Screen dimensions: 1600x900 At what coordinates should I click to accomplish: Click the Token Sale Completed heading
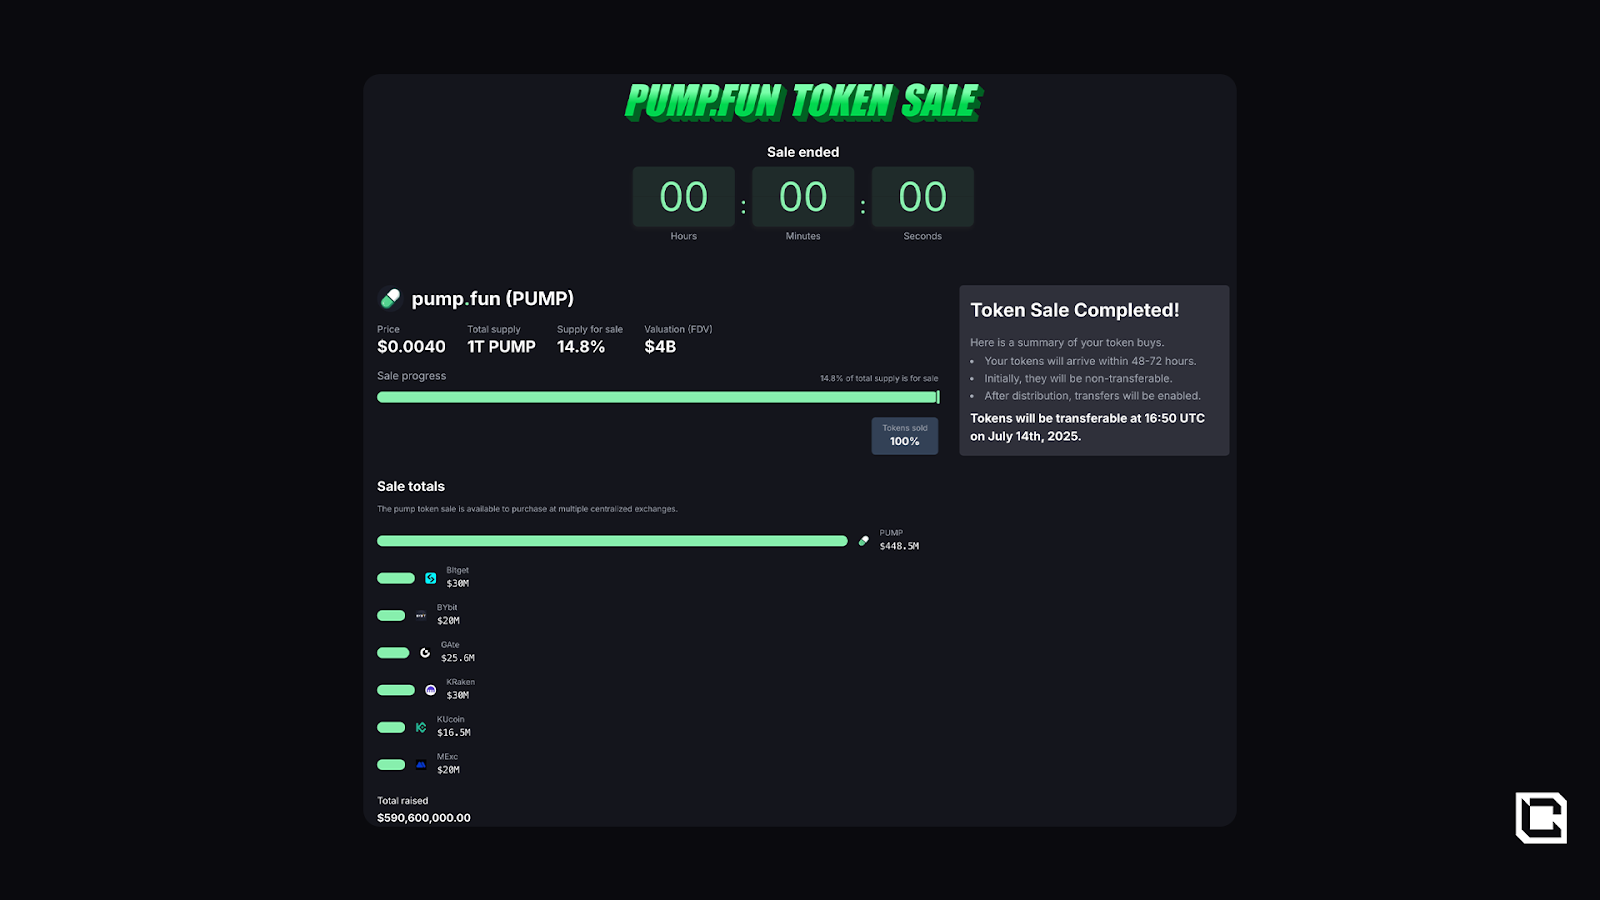point(1075,310)
